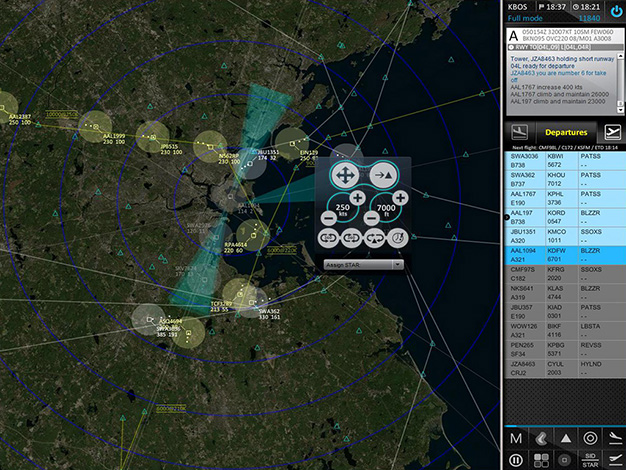The image size is (626, 470).
Task: Toggle the SID/STAR display
Action: 590,460
